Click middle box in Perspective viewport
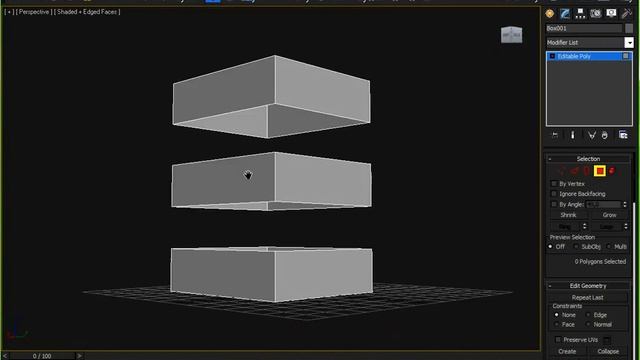640x360 pixels. click(271, 181)
